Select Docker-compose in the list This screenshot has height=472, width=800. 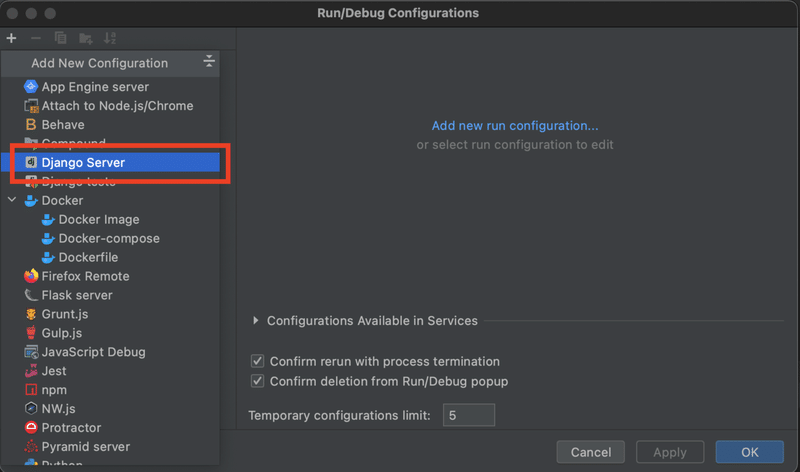coord(108,238)
